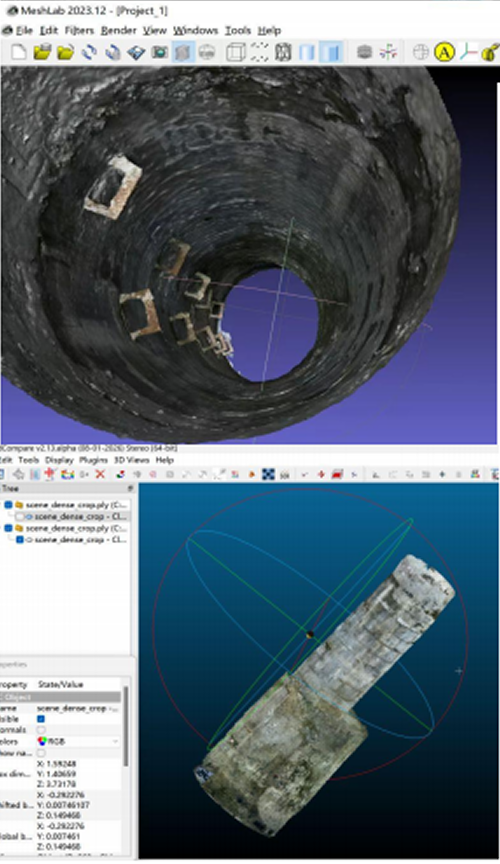The width and height of the screenshot is (500, 864).
Task: Toggle the trackball circle icon in MeshLab
Action: point(421,52)
